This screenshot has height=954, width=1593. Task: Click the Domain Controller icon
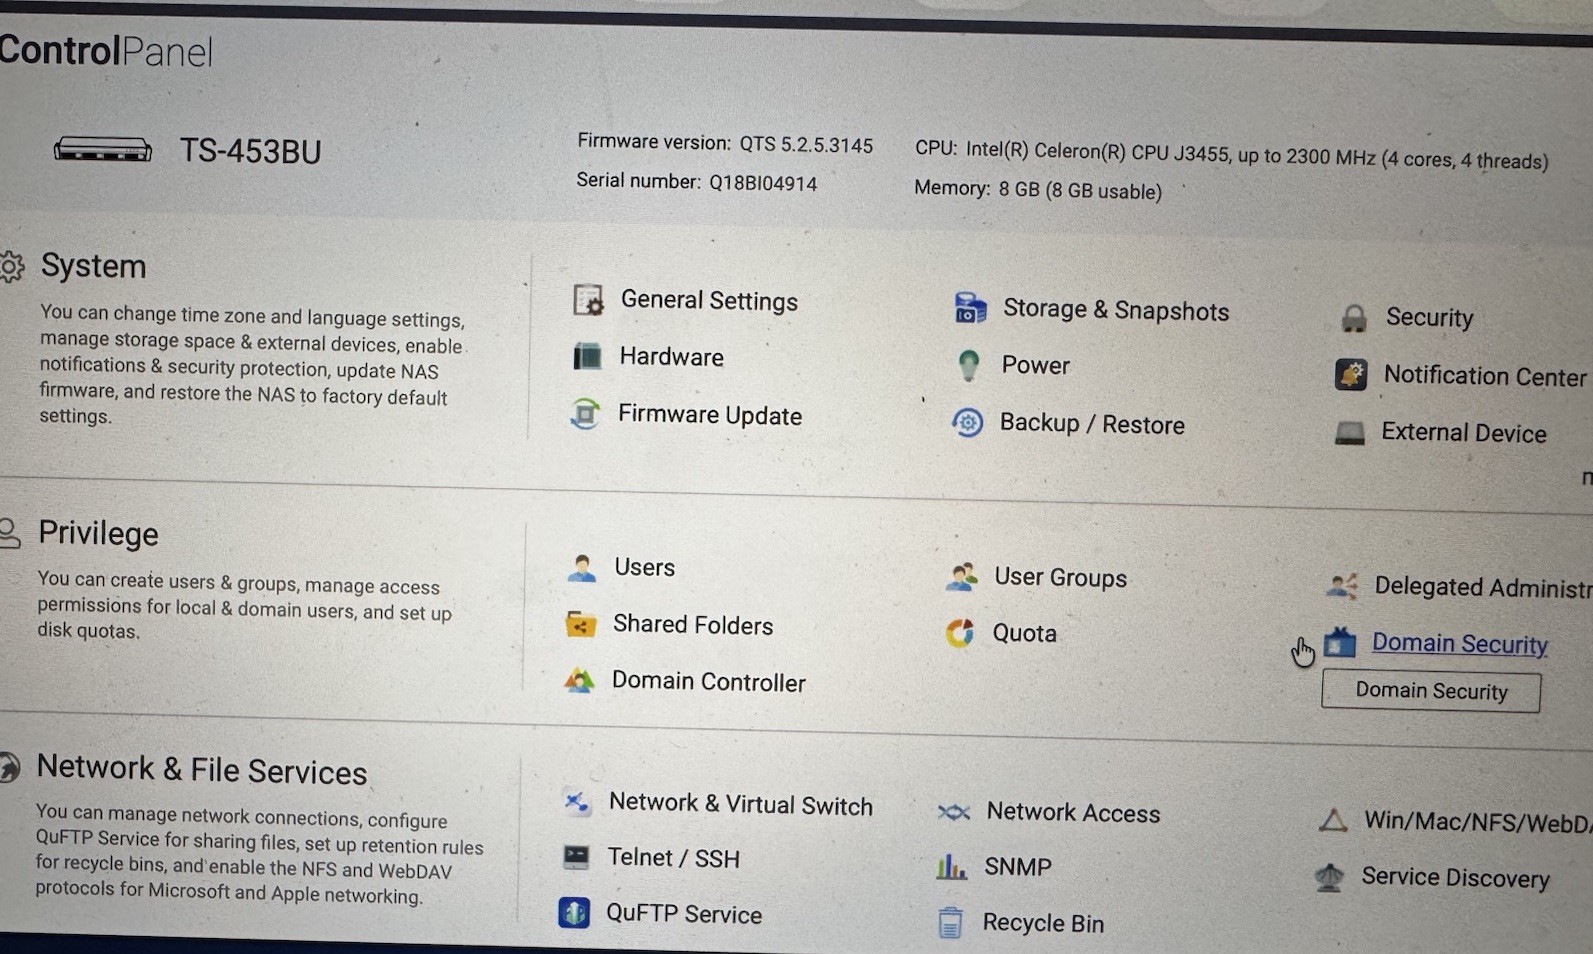[x=579, y=681]
